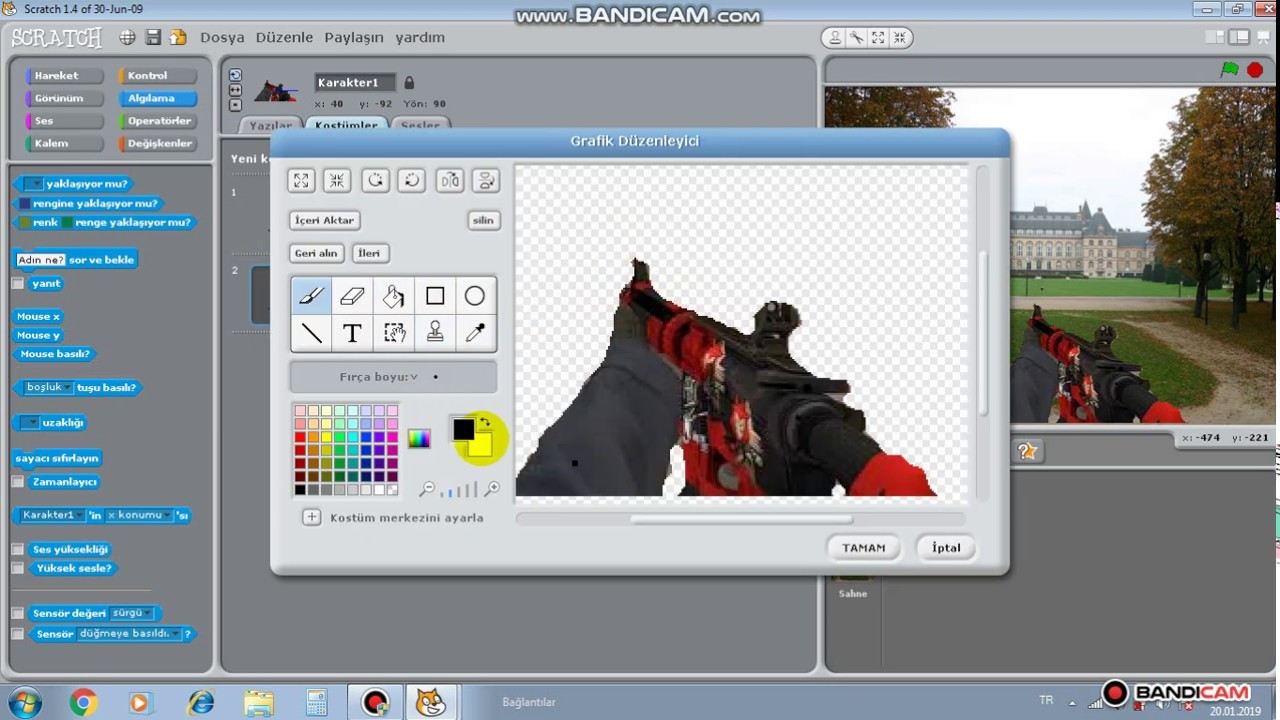Select the eyedropper tool

(475, 333)
